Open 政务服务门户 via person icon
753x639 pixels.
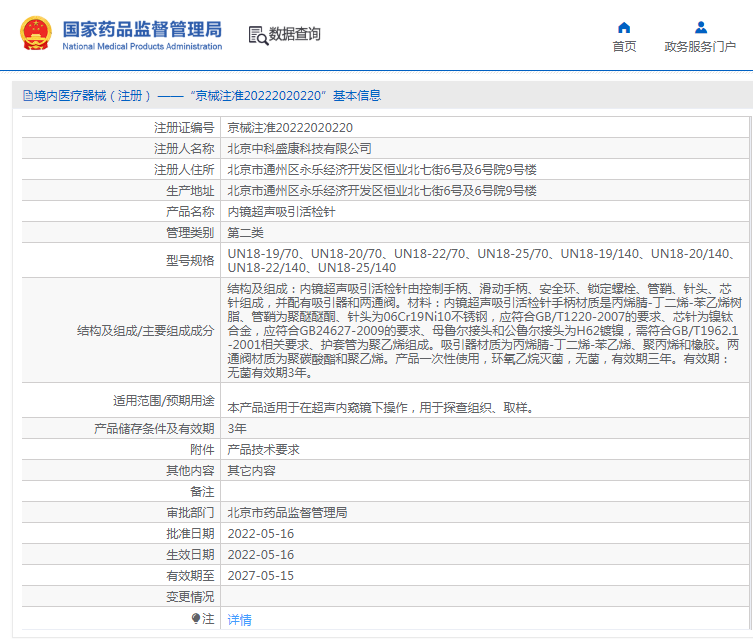pos(701,27)
